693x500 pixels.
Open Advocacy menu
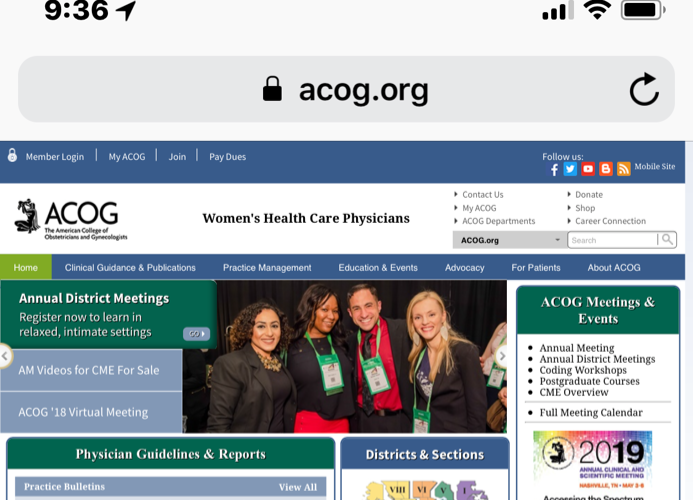[465, 267]
